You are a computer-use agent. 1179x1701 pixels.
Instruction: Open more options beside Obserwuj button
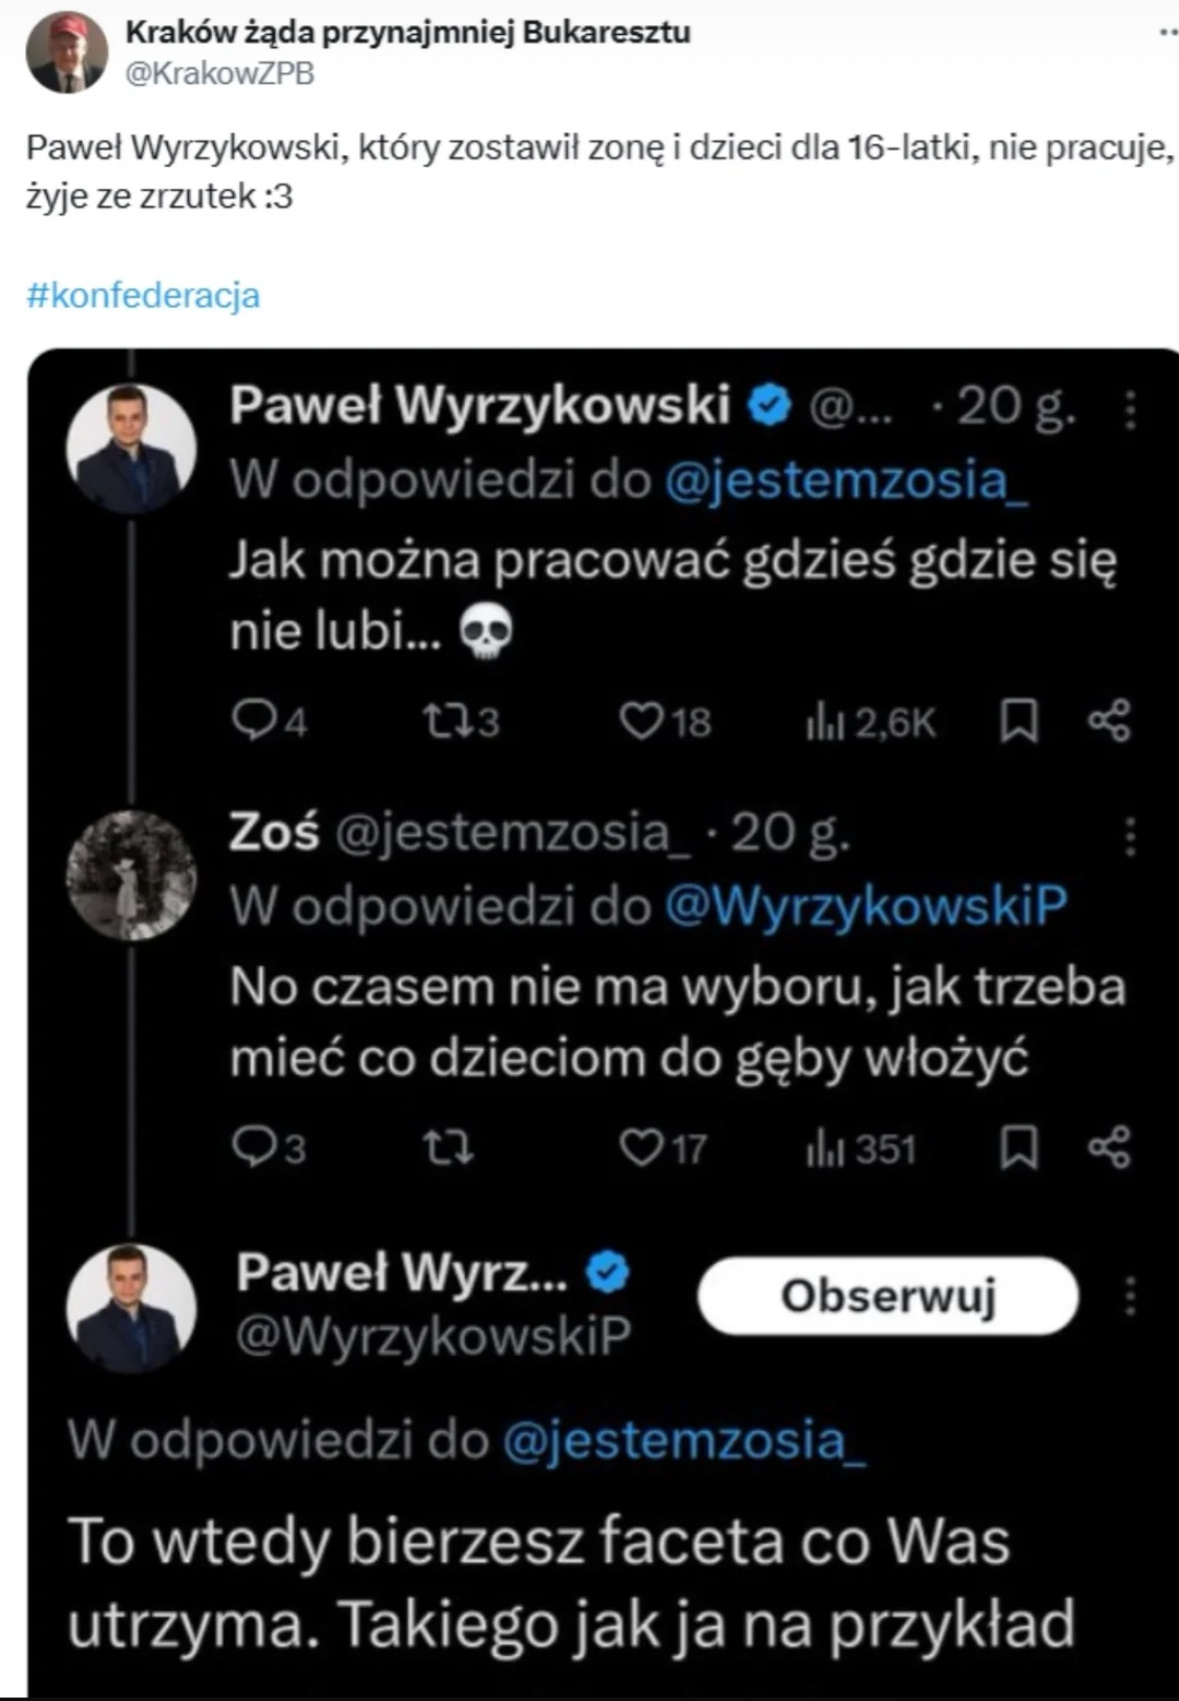1131,1297
